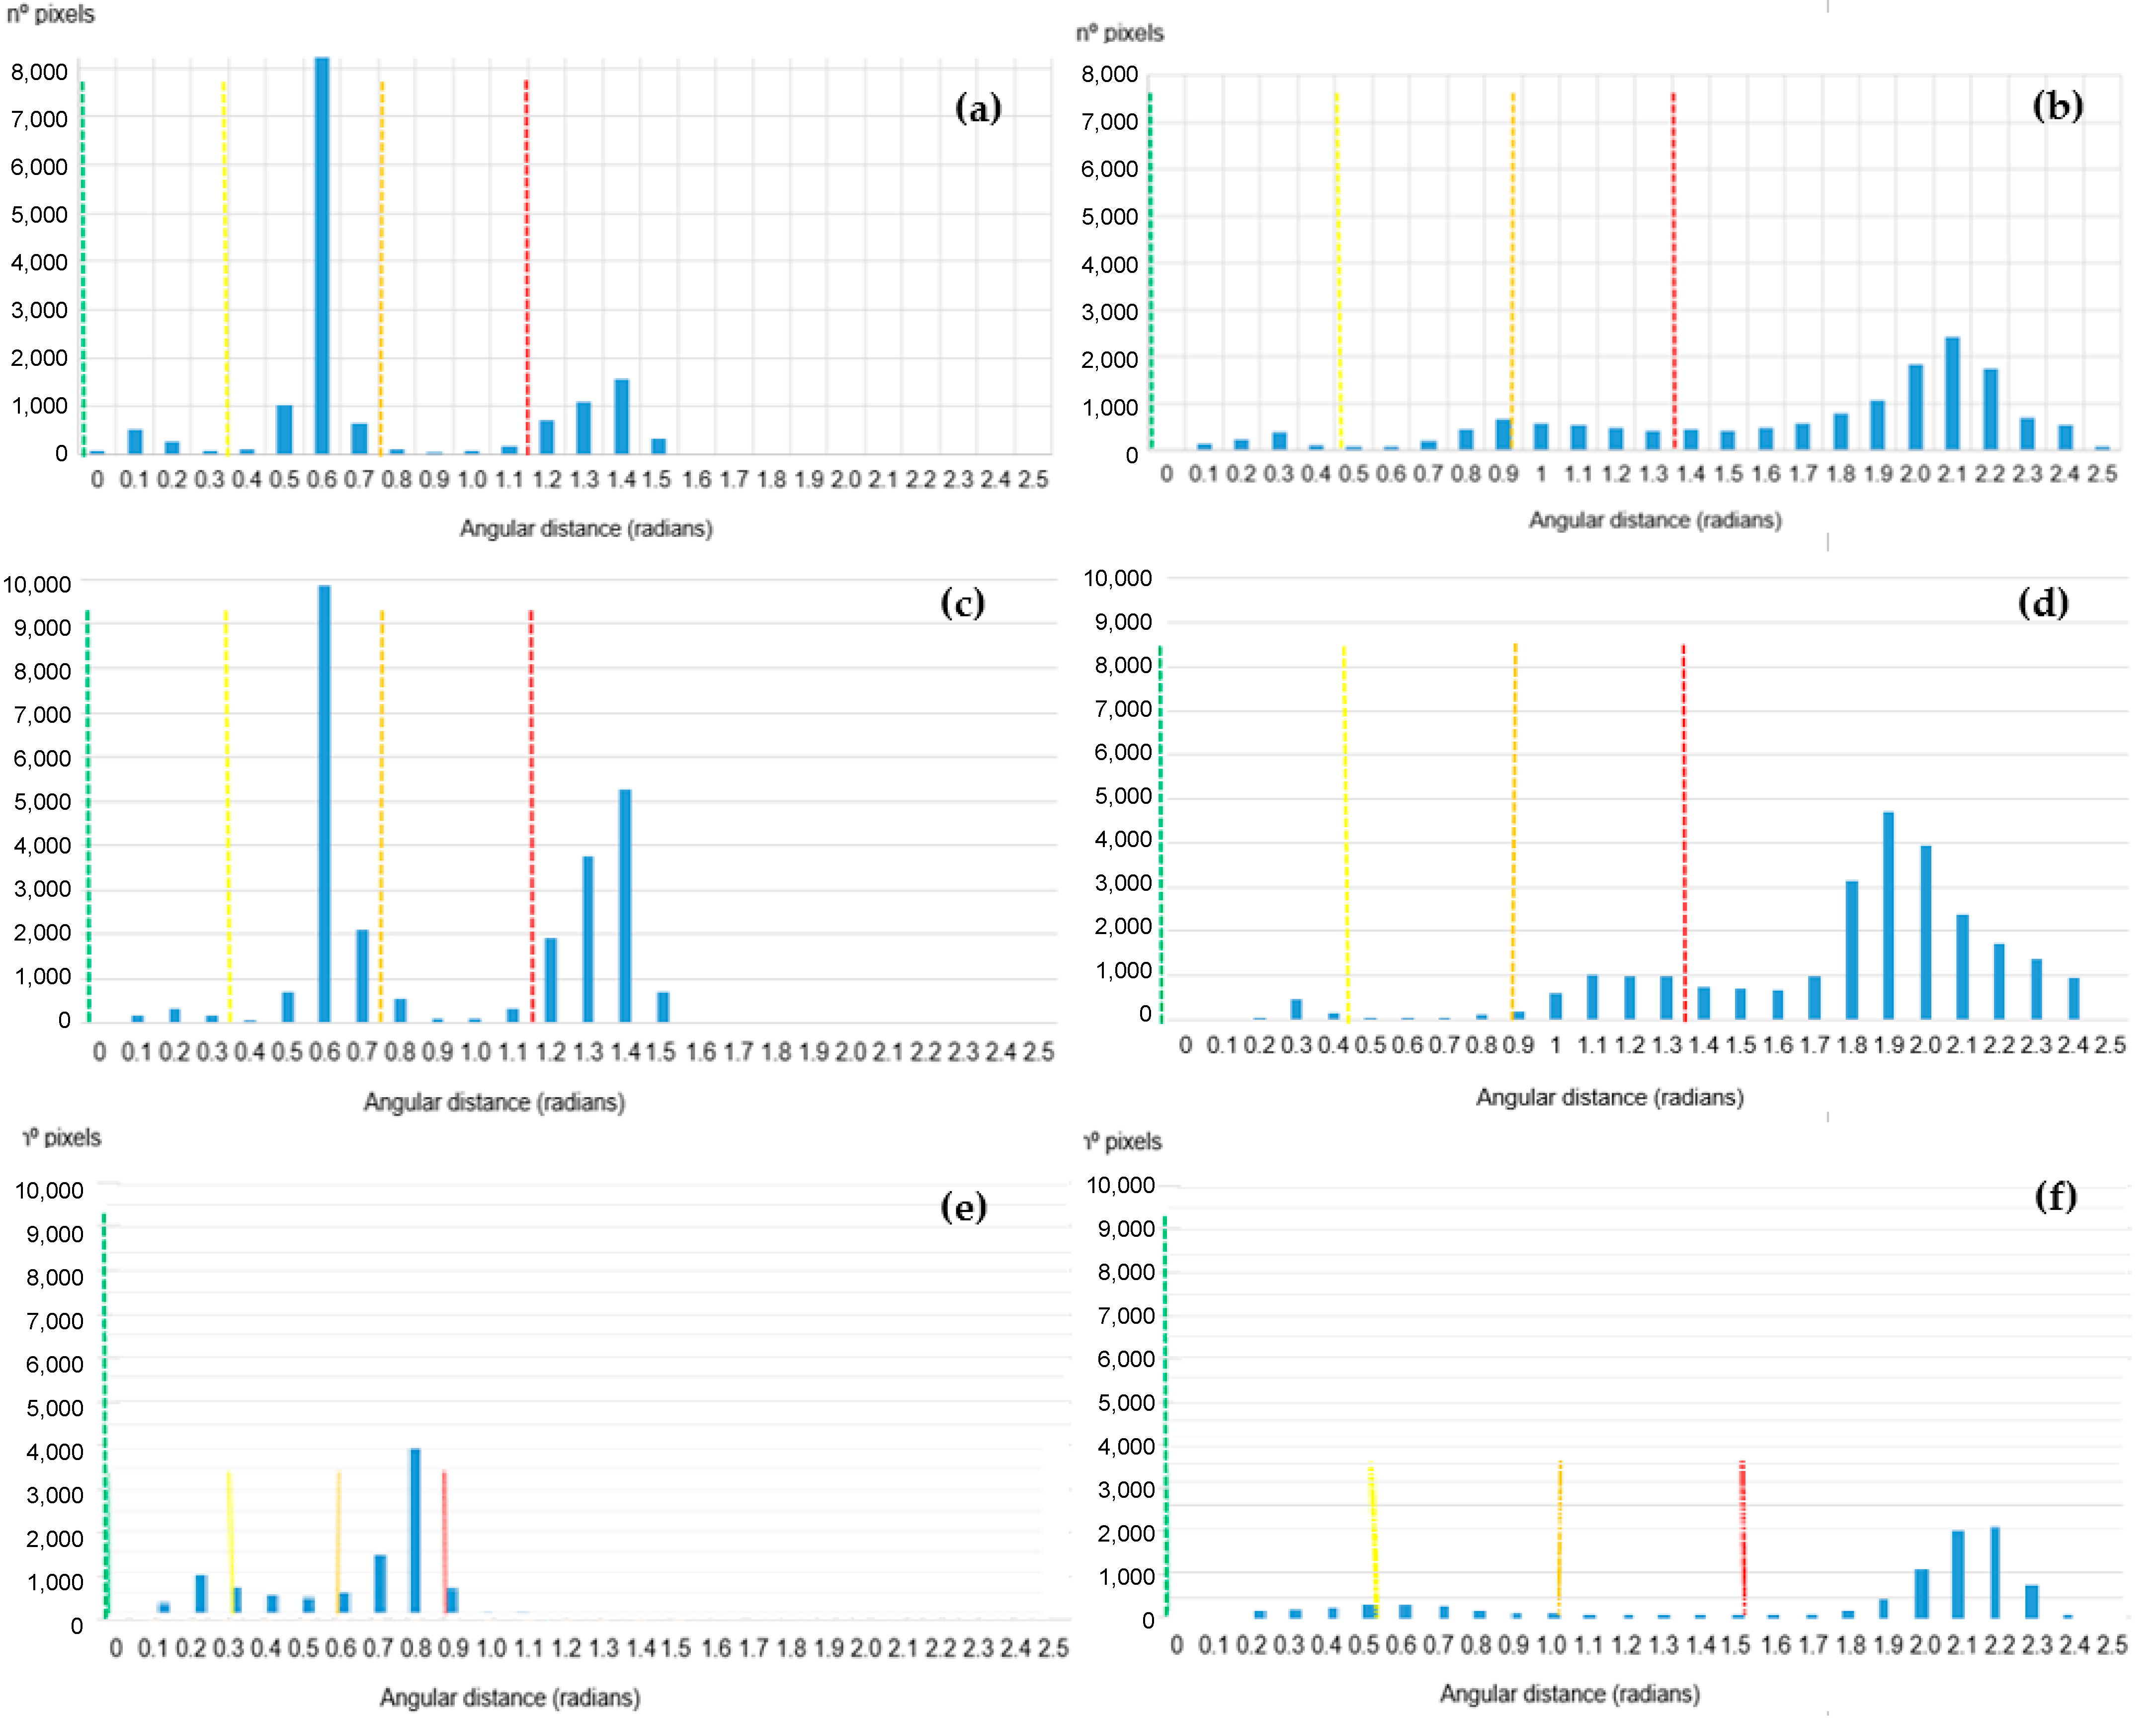Click the 1.4 radians bar in chart (c)
The width and height of the screenshot is (2156, 1723).
coord(625,905)
